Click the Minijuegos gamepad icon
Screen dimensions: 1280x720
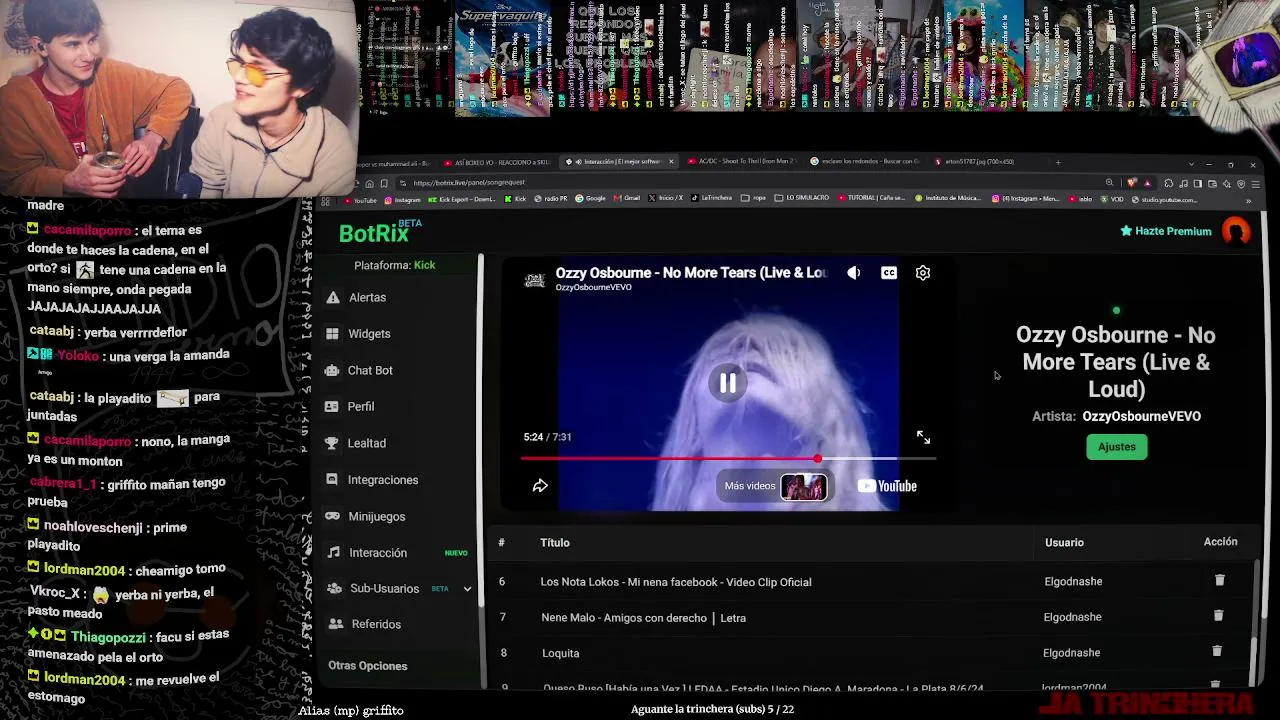click(x=333, y=516)
